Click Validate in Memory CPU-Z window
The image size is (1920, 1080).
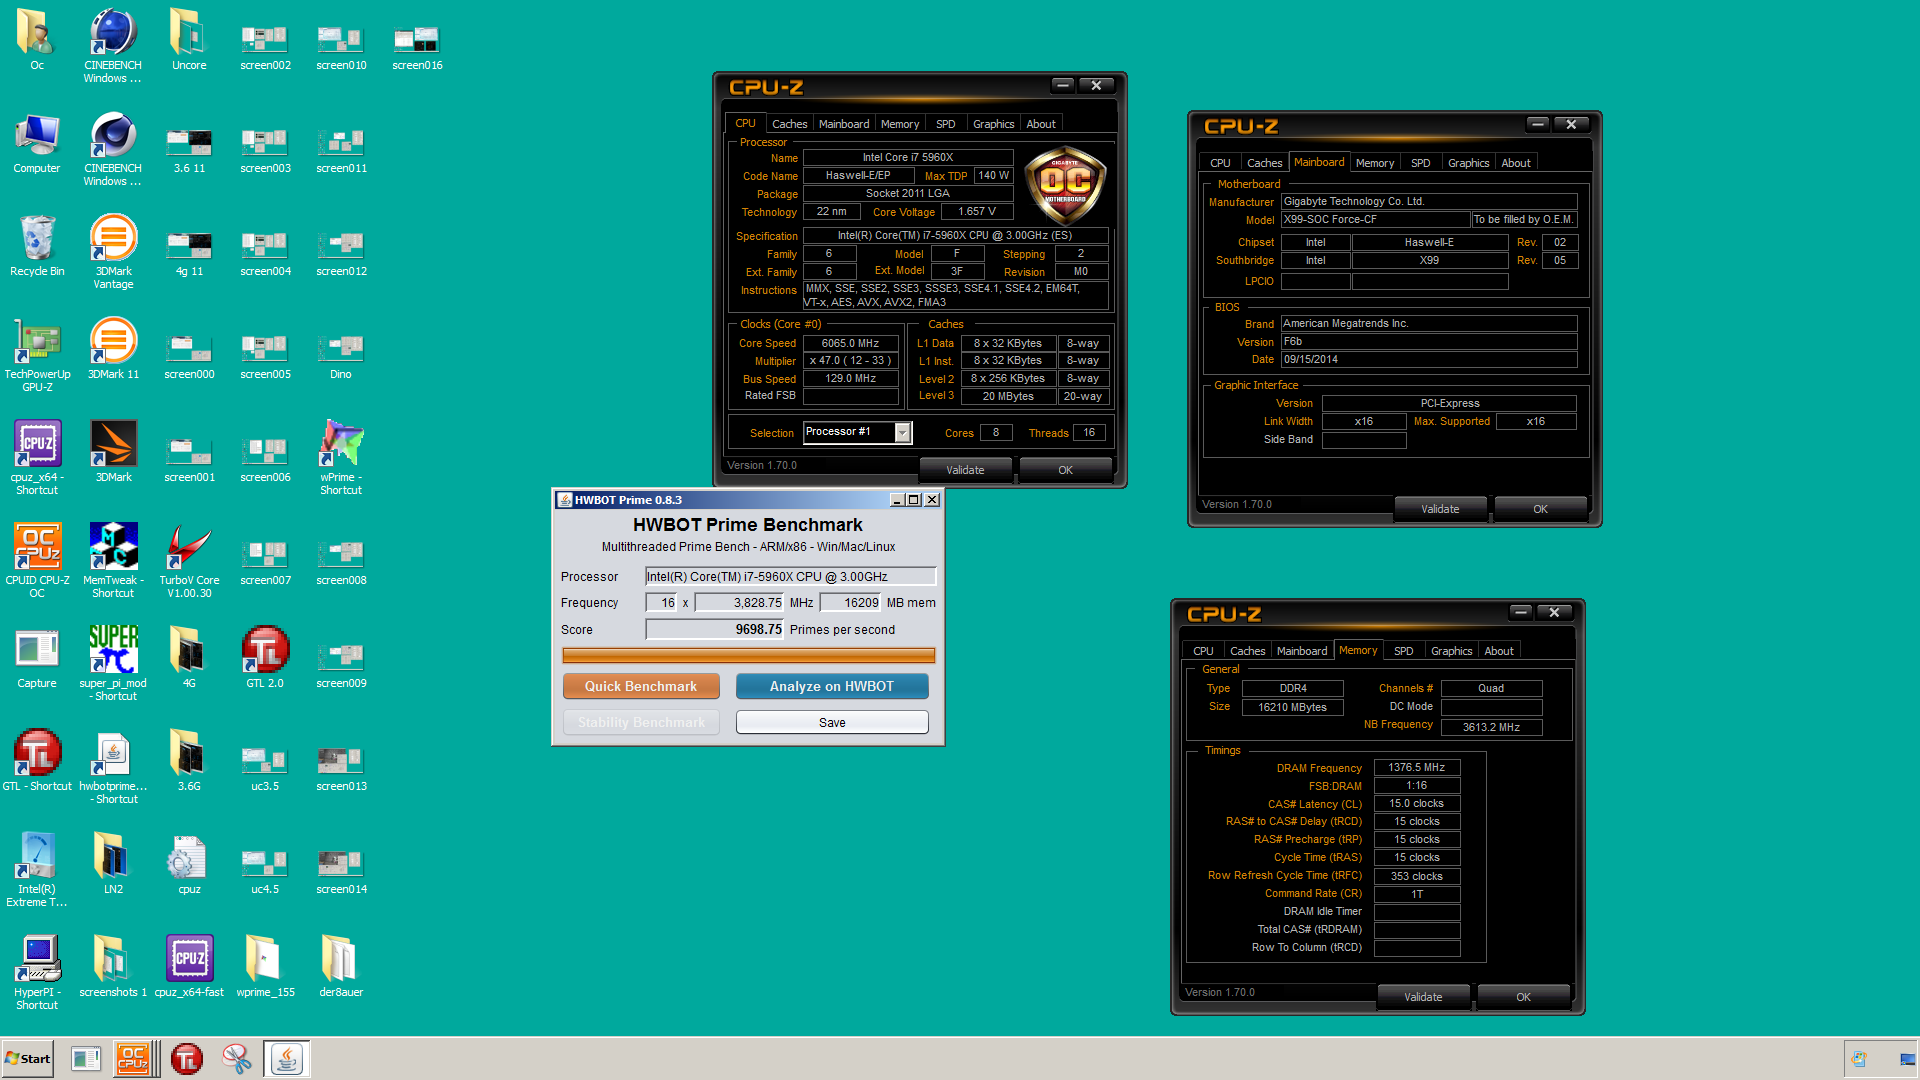point(1423,997)
